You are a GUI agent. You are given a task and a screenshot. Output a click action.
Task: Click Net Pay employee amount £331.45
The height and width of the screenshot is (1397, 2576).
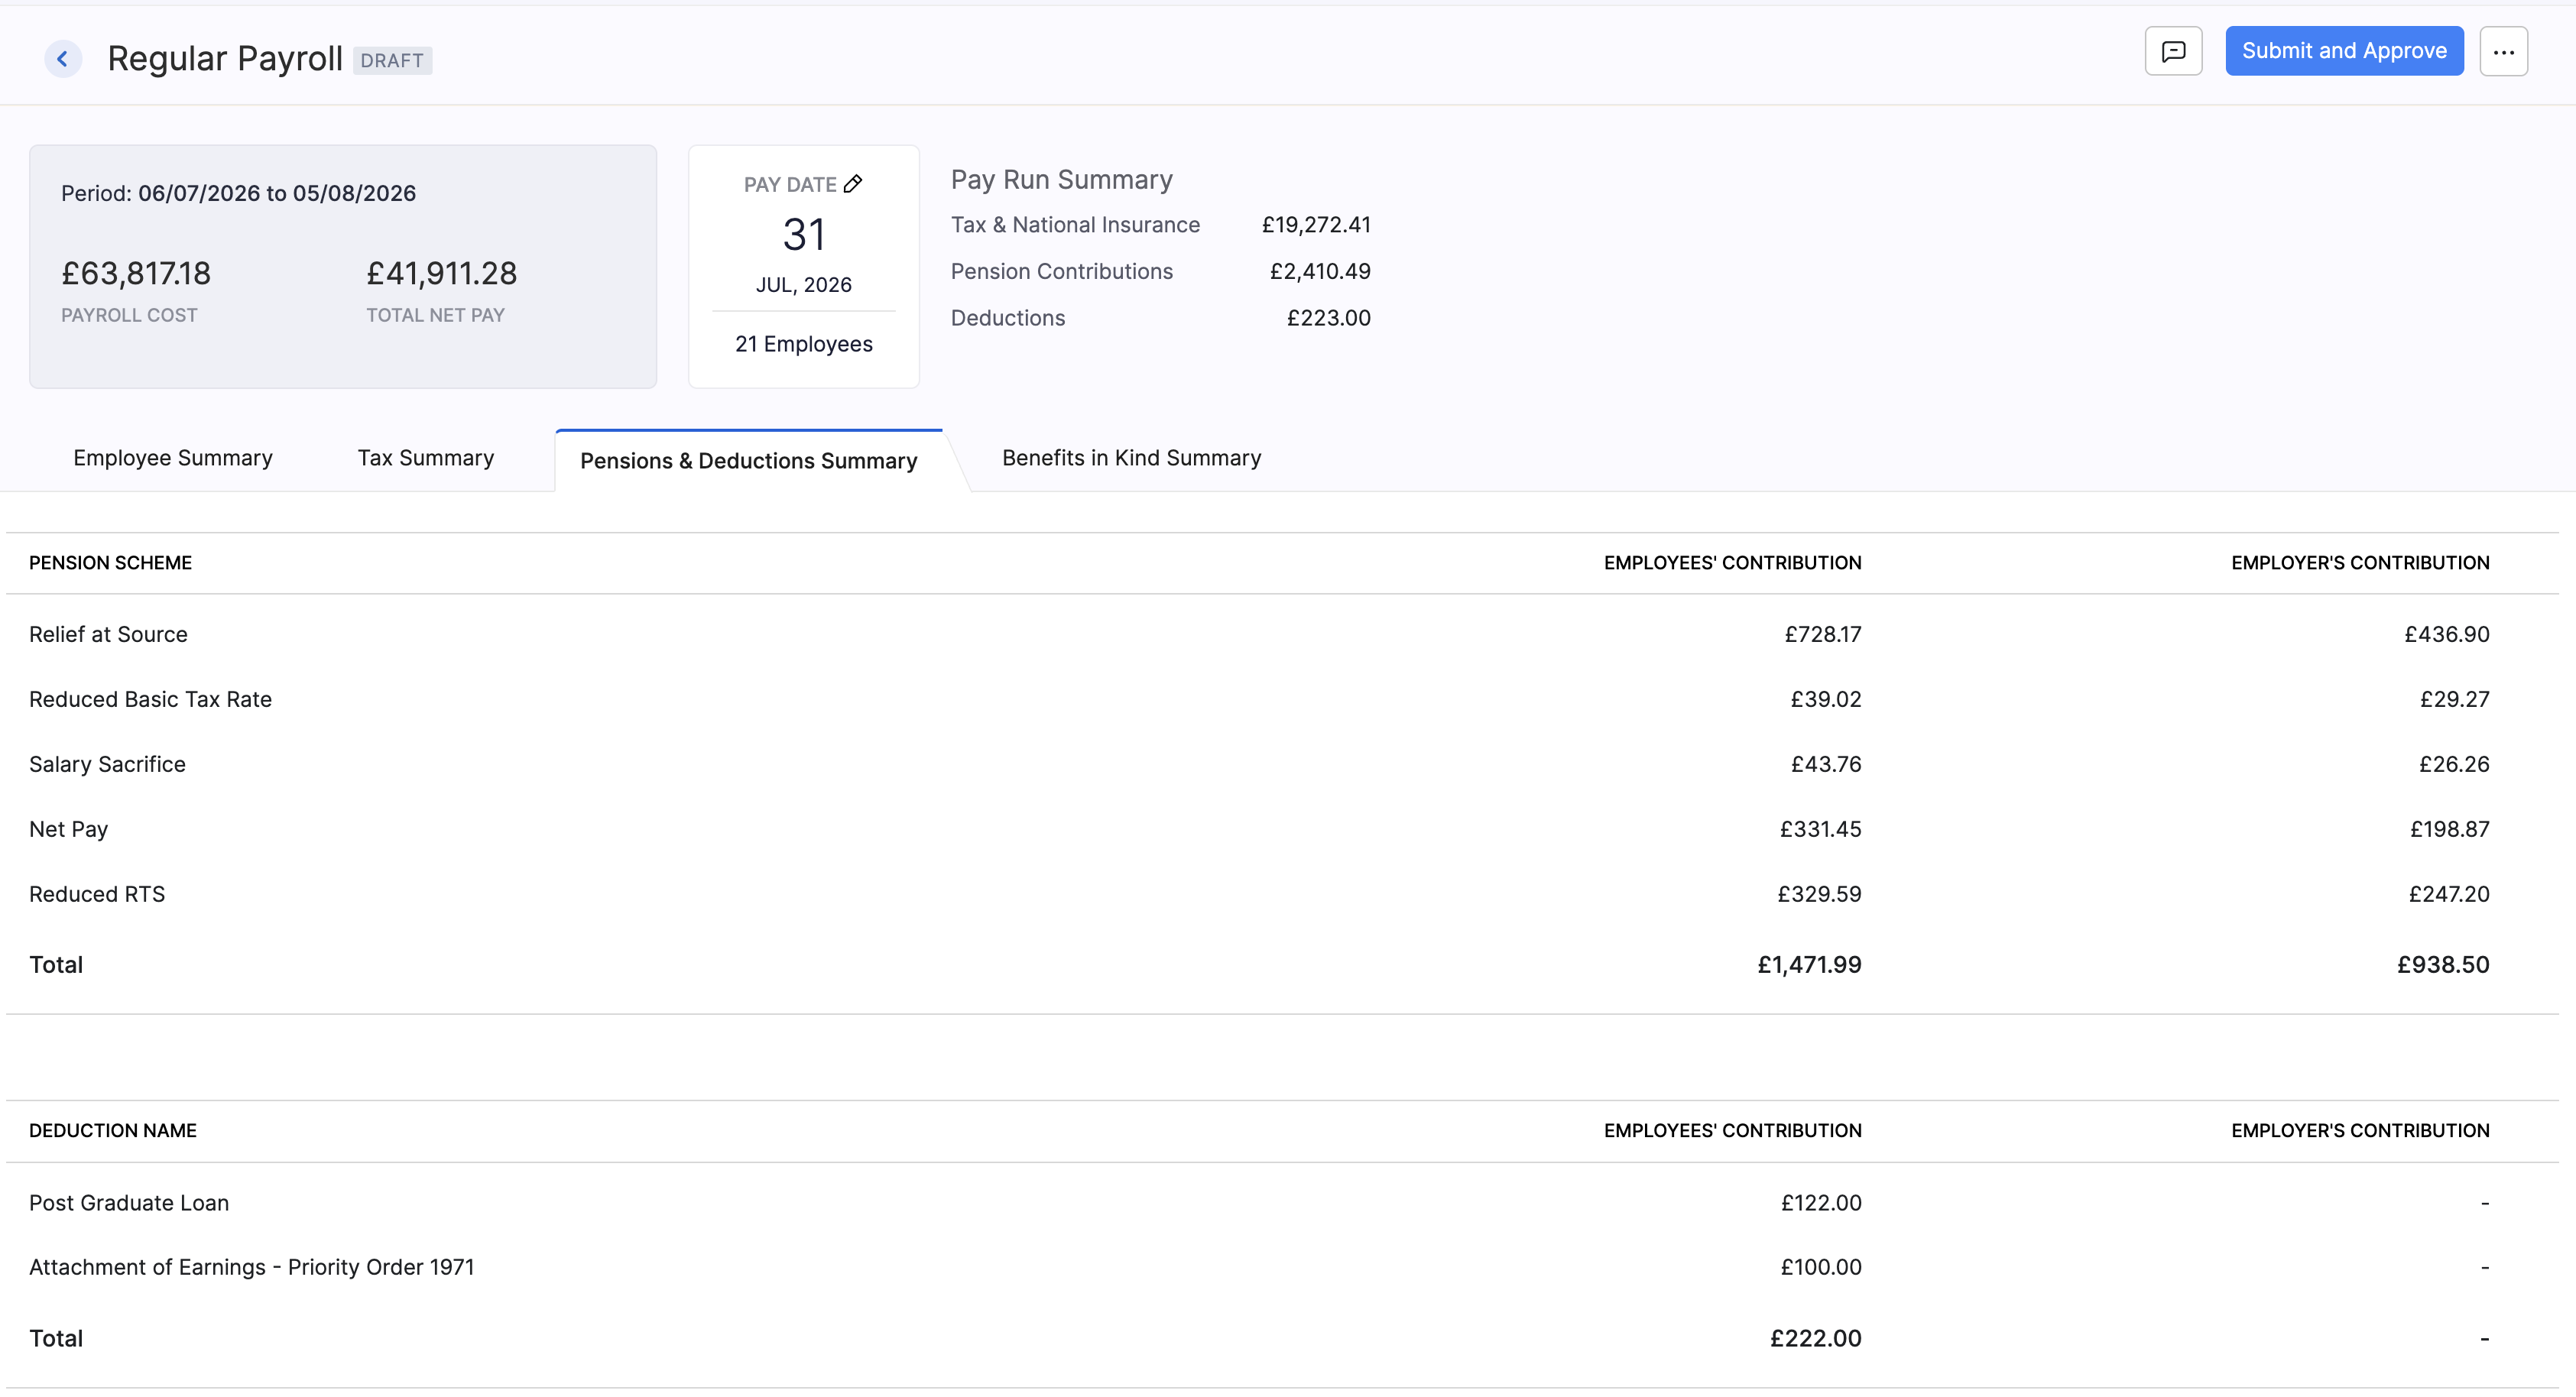coord(1820,829)
